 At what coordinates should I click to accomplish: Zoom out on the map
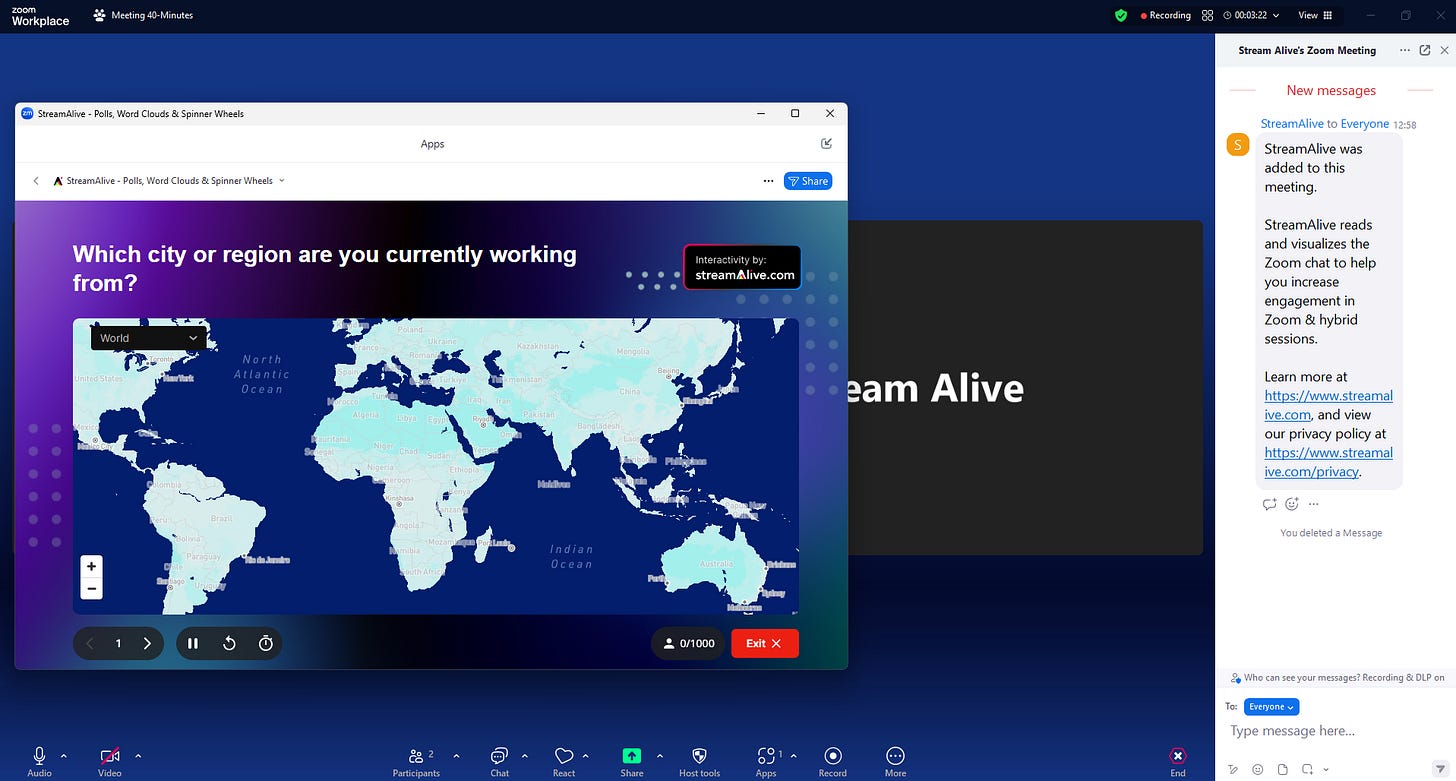(91, 589)
